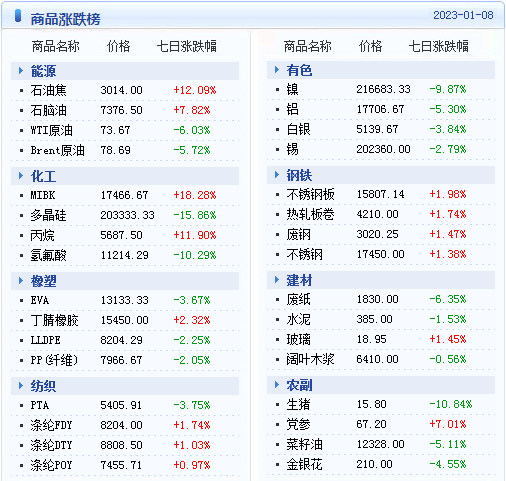Screen dimensions: 506x481
Task: Open the 不锈钢 commodity with price 17450.00
Action: [304, 254]
